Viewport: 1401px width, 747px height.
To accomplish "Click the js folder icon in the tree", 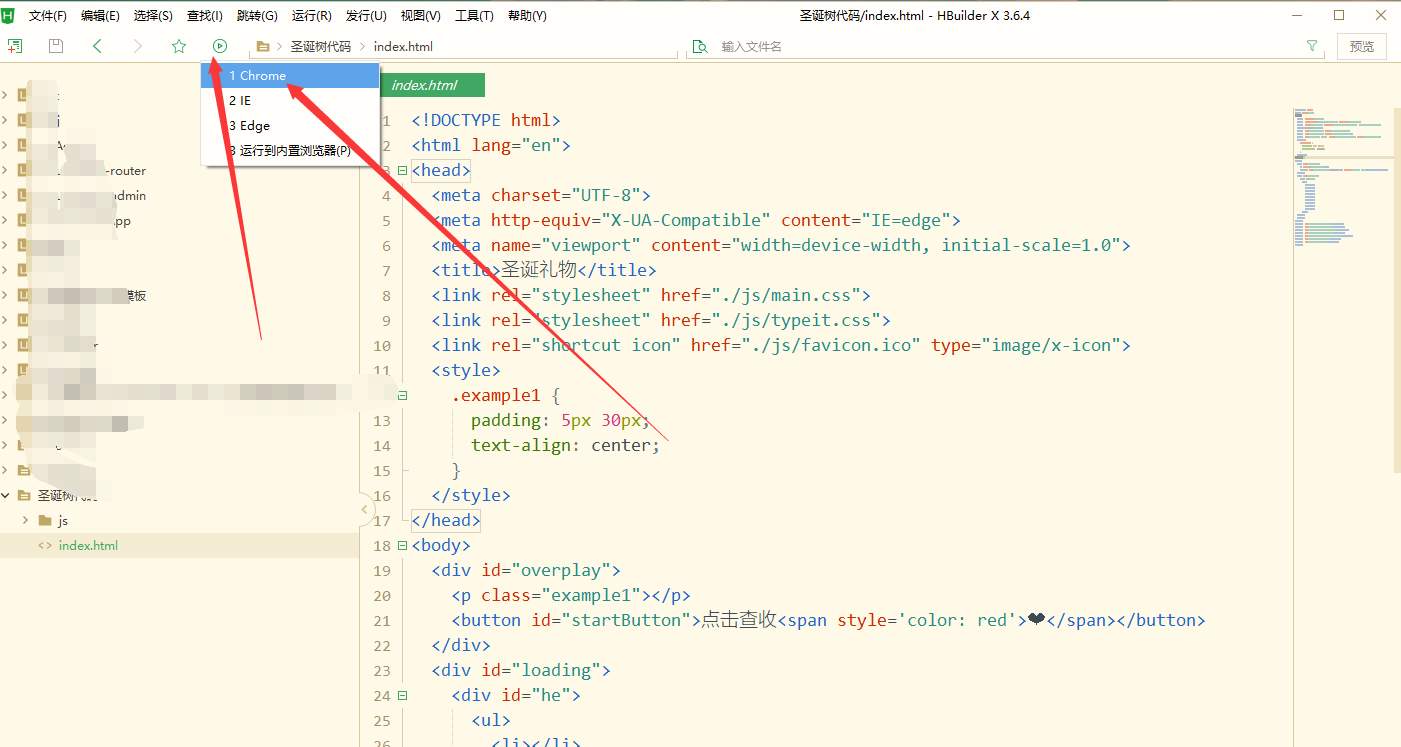I will click(44, 520).
